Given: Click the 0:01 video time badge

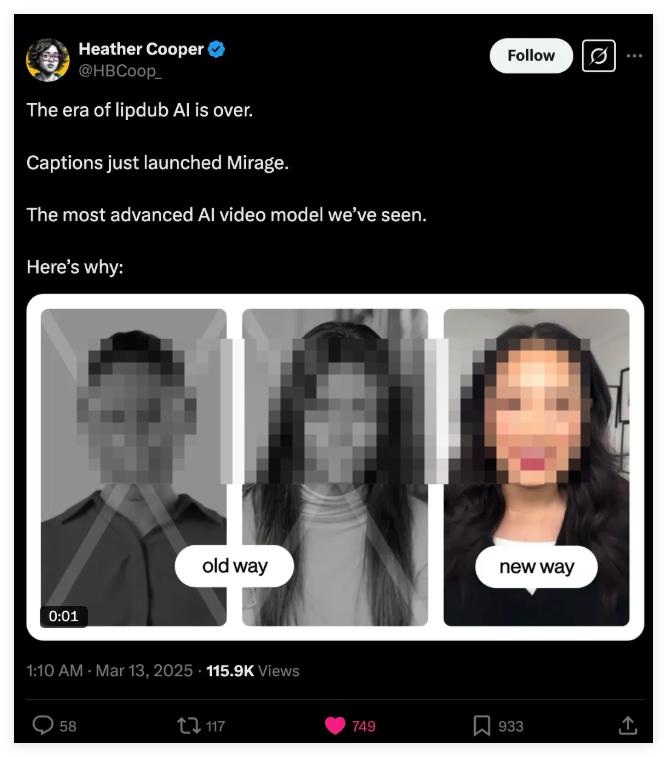Looking at the screenshot, I should (63, 616).
